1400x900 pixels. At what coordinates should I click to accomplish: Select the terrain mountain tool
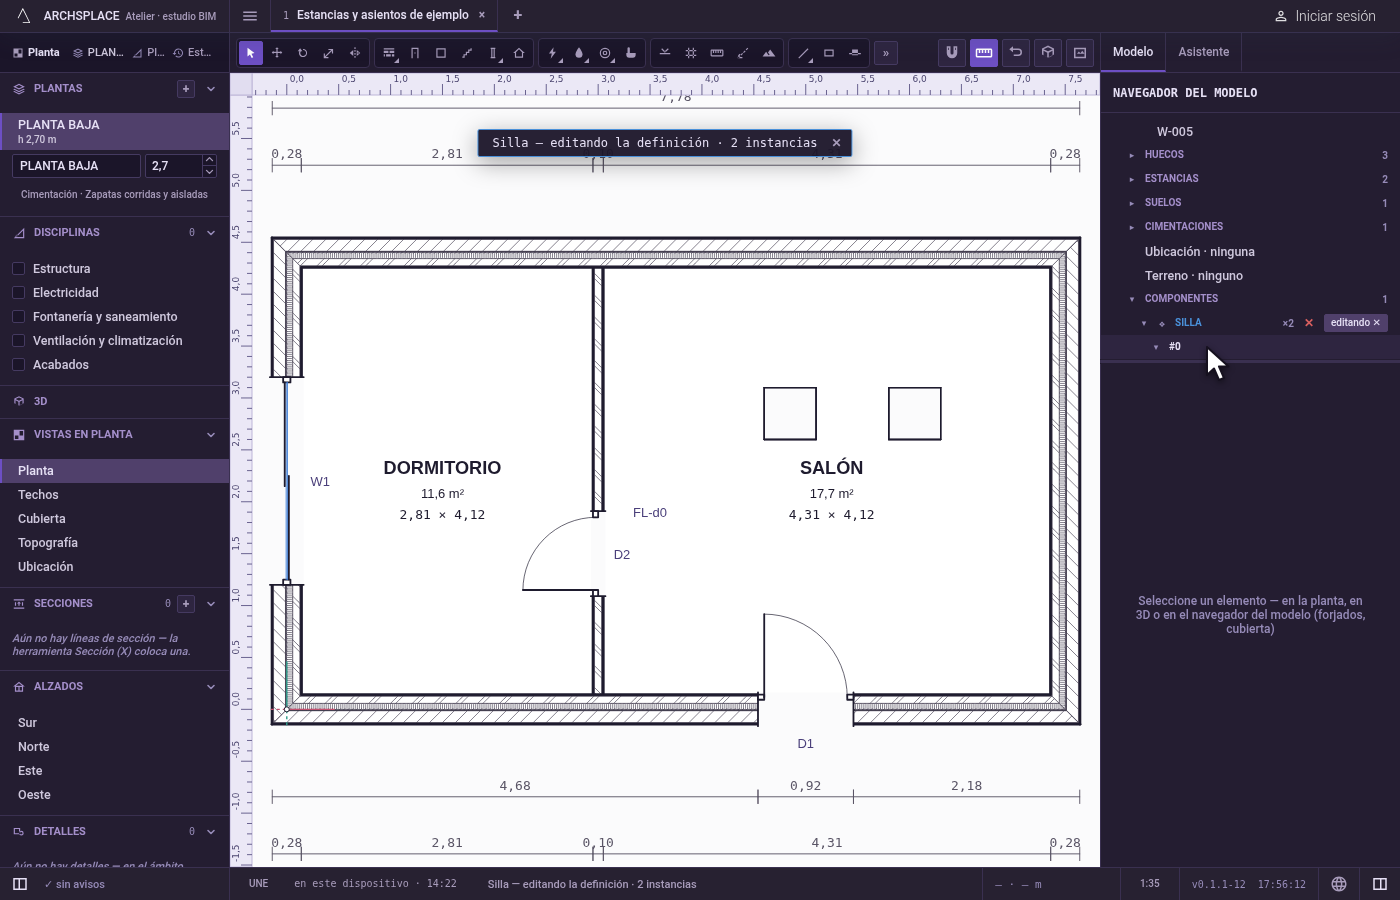(769, 53)
